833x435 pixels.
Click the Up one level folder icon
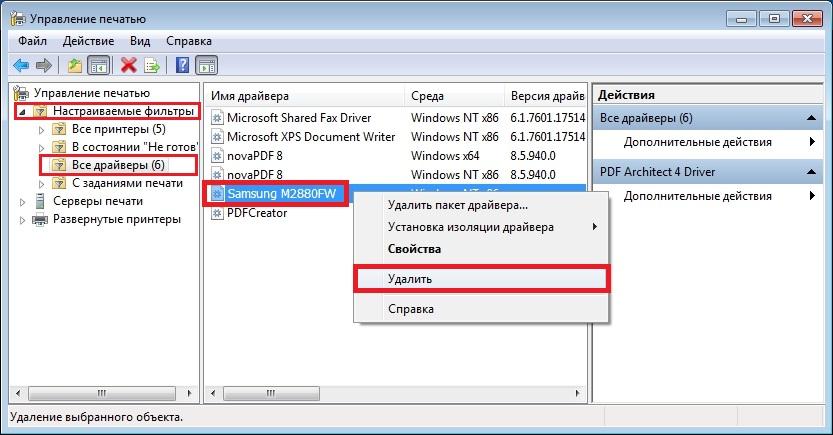[x=74, y=66]
